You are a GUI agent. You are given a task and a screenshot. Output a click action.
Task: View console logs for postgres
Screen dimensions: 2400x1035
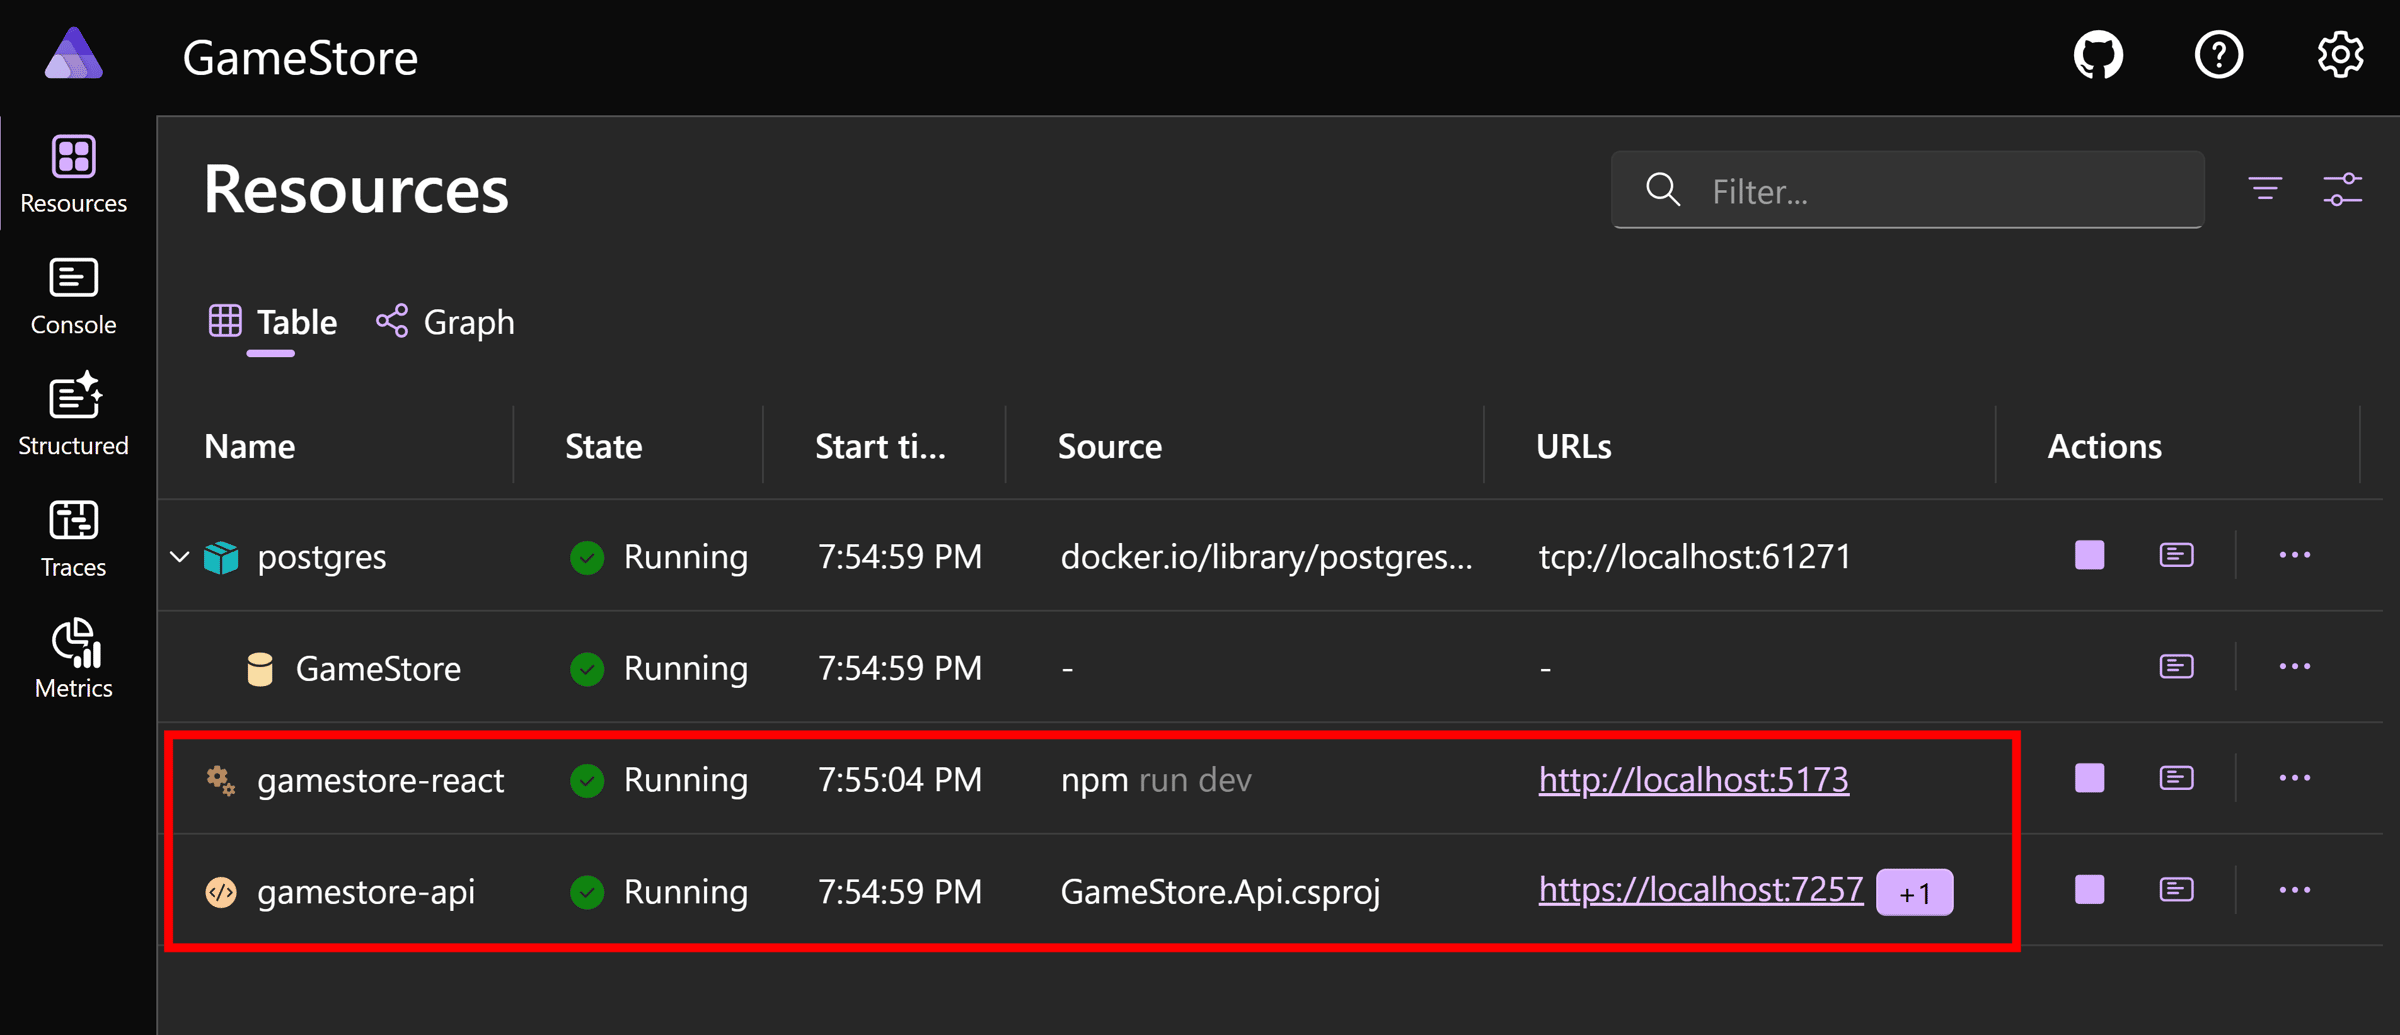[x=2176, y=555]
